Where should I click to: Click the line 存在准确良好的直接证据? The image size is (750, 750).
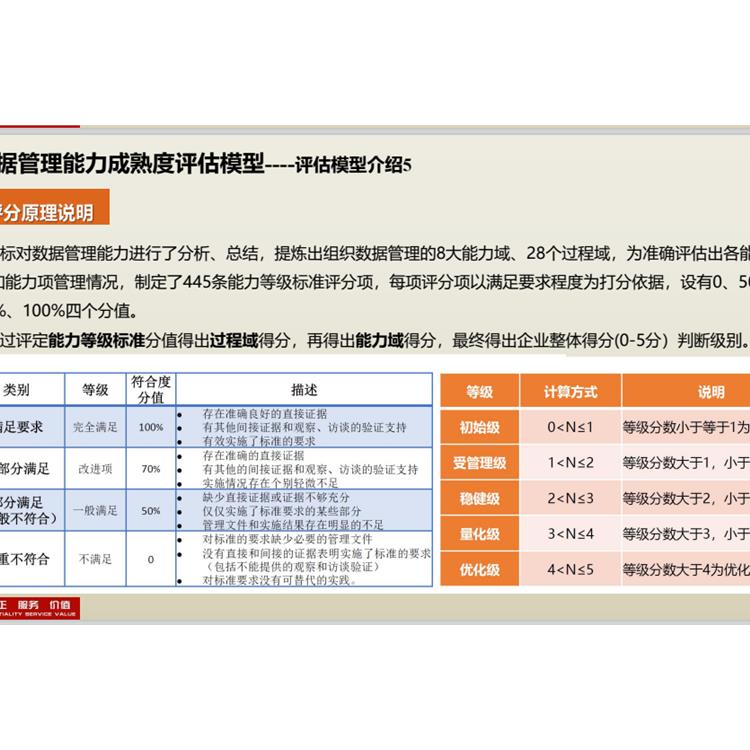[x=265, y=414]
